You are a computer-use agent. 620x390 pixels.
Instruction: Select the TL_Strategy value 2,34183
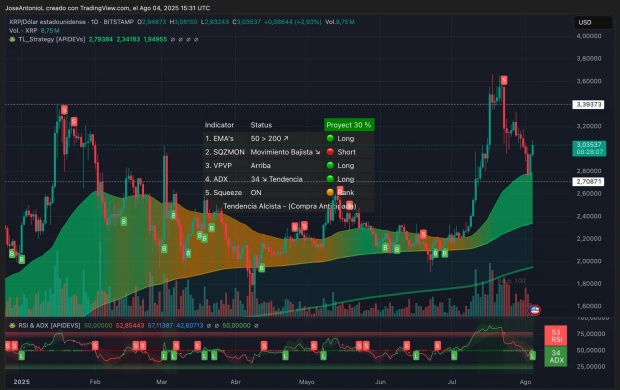(128, 40)
